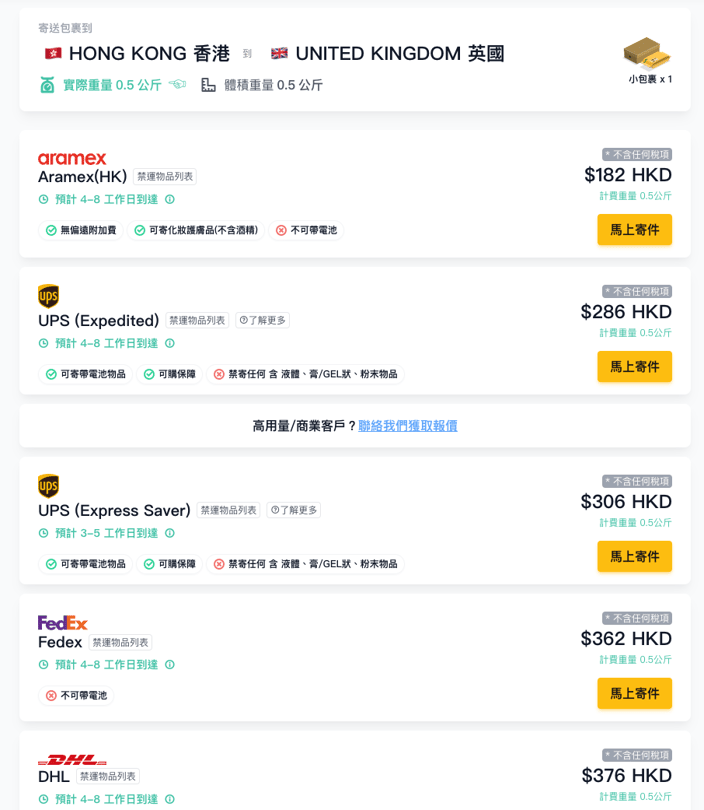This screenshot has width=704, height=810.
Task: Click the Aramex carrier logo
Action: pos(72,158)
